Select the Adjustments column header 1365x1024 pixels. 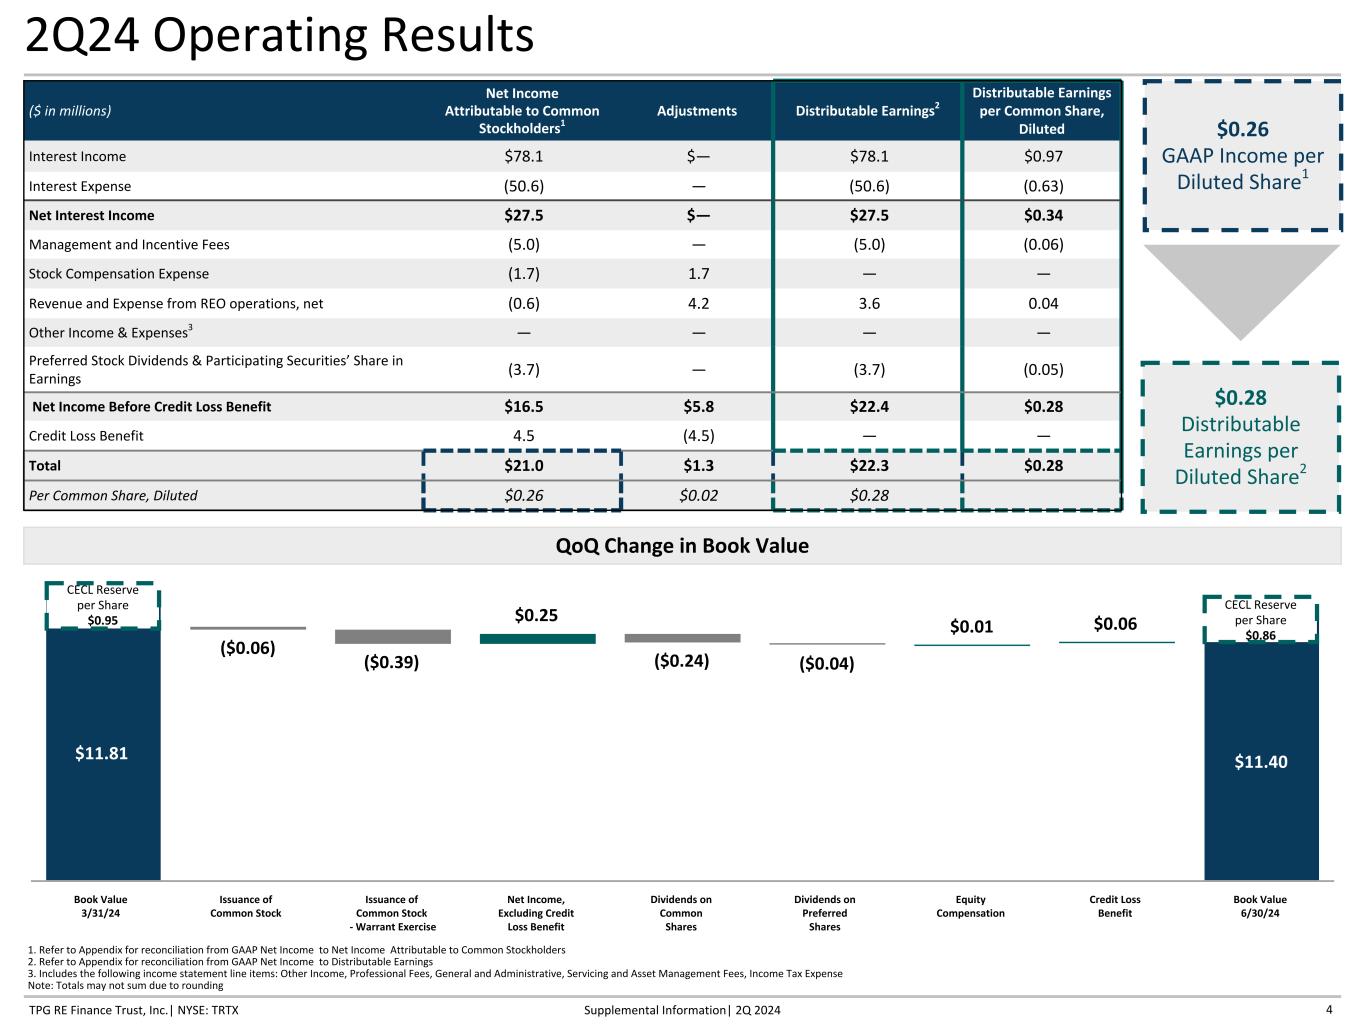(696, 111)
